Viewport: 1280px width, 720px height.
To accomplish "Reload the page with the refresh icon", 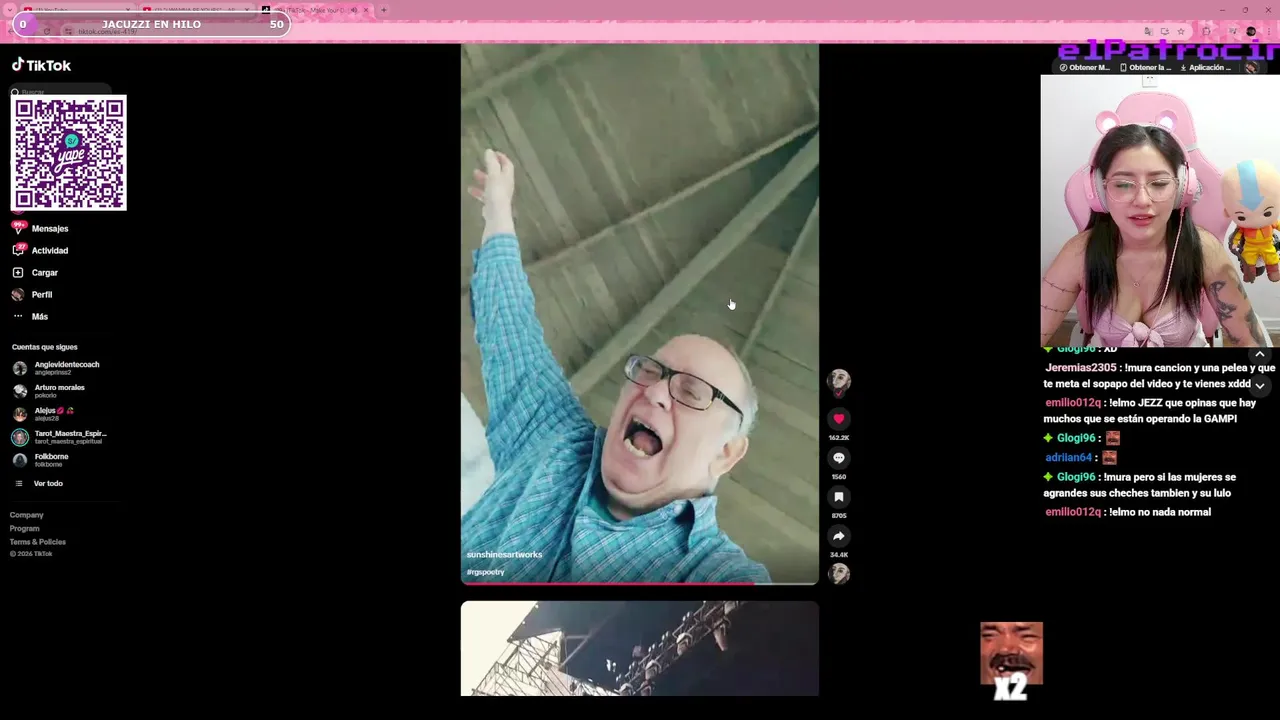I will click(46, 31).
